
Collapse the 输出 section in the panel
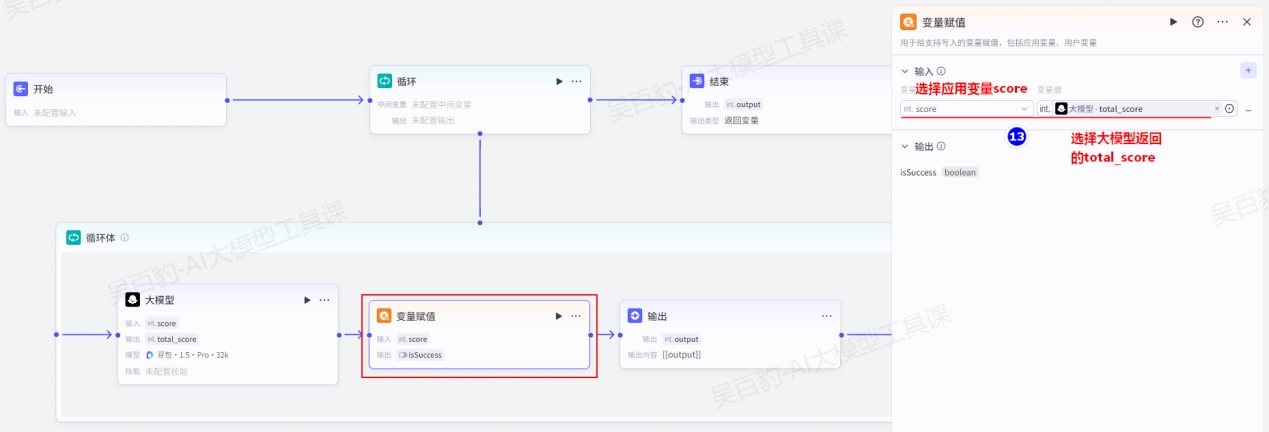click(x=905, y=147)
